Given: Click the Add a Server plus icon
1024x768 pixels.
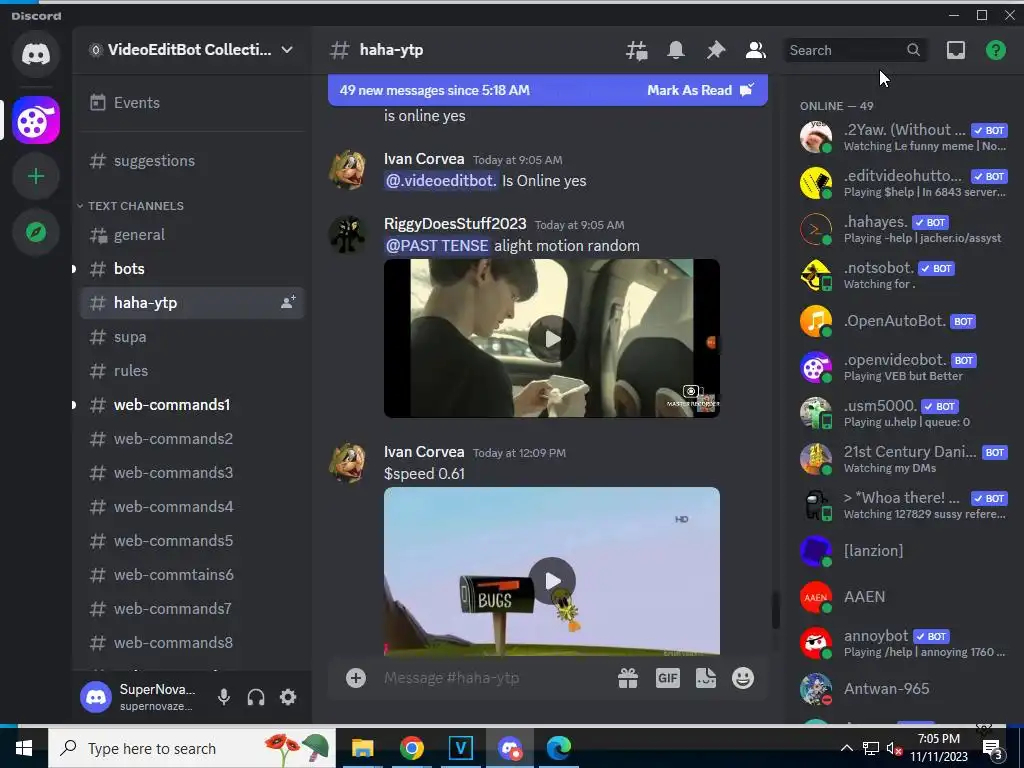Looking at the screenshot, I should click(36, 176).
